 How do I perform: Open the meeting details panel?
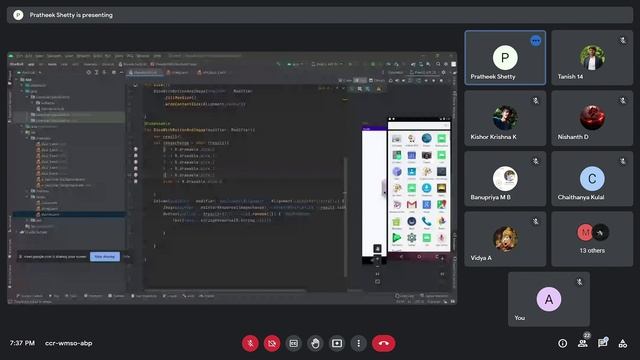click(x=562, y=344)
